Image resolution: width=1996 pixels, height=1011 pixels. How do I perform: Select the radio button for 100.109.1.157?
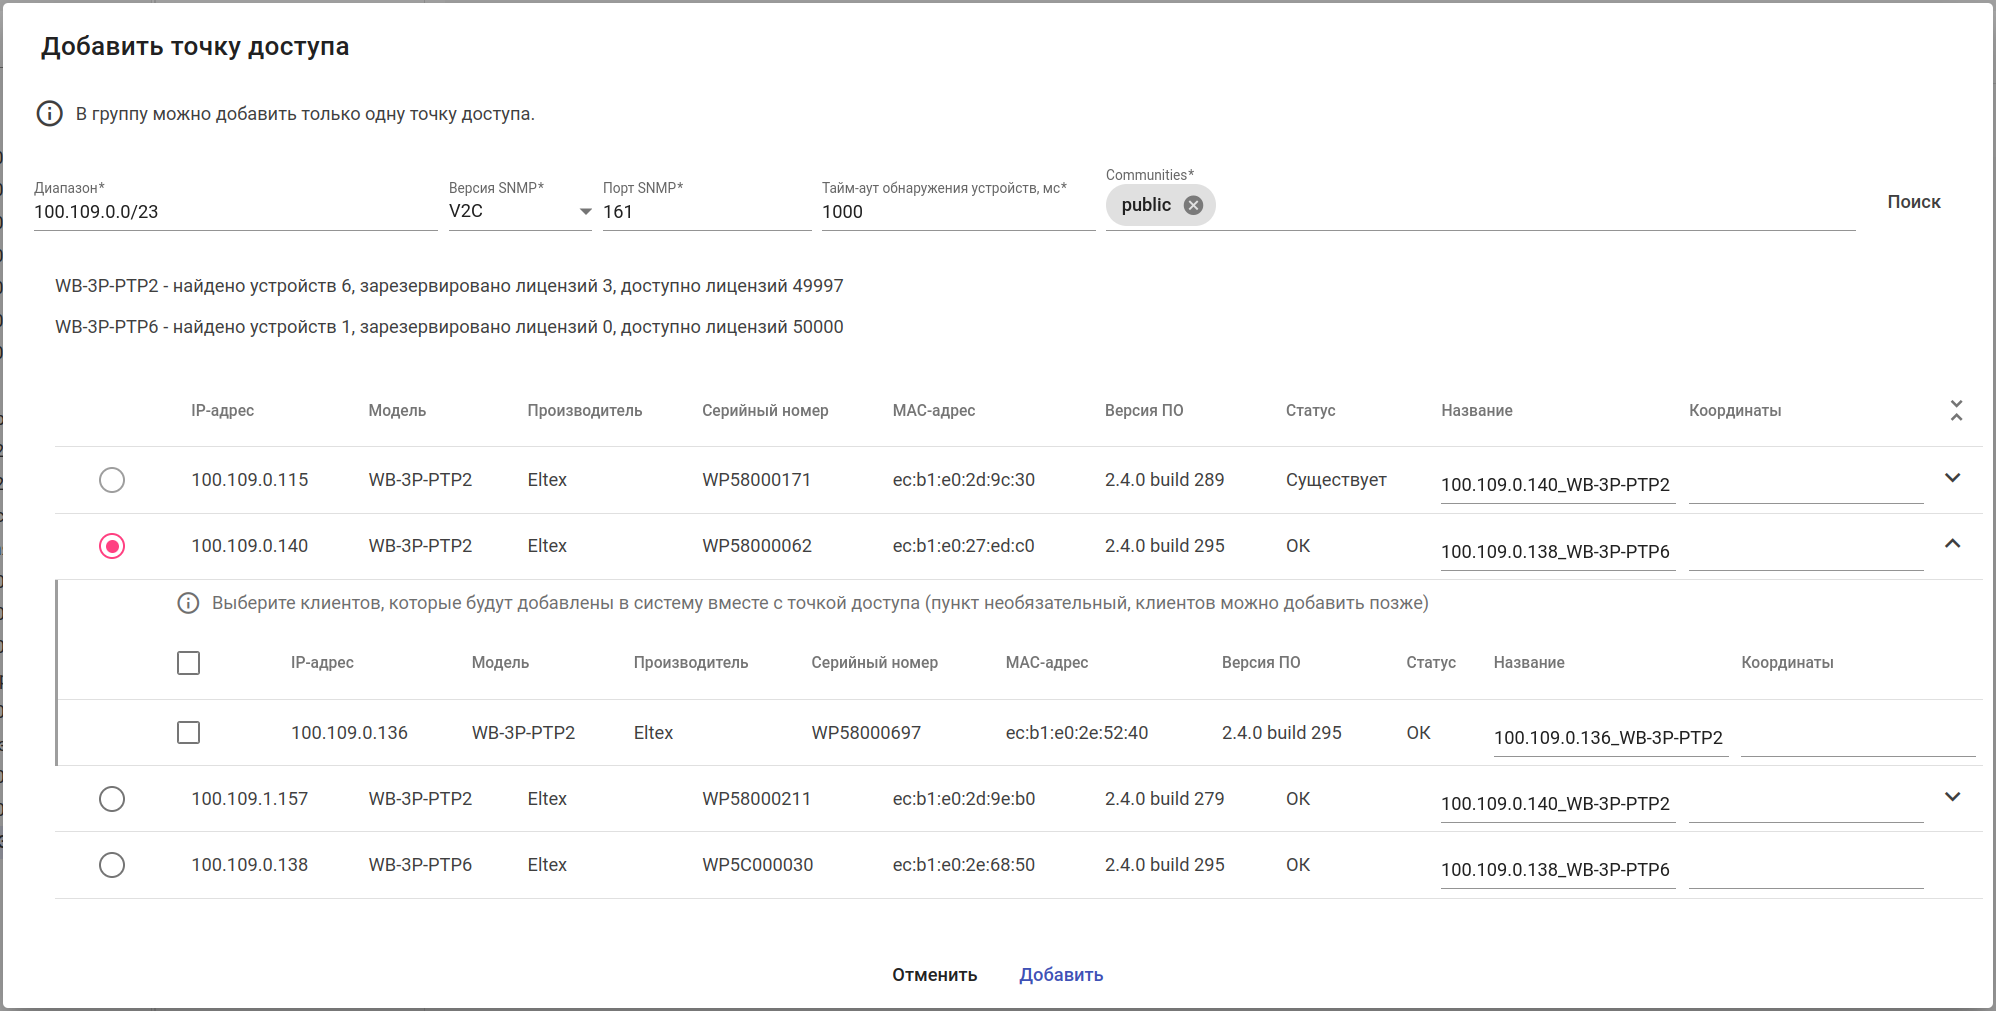click(x=112, y=799)
